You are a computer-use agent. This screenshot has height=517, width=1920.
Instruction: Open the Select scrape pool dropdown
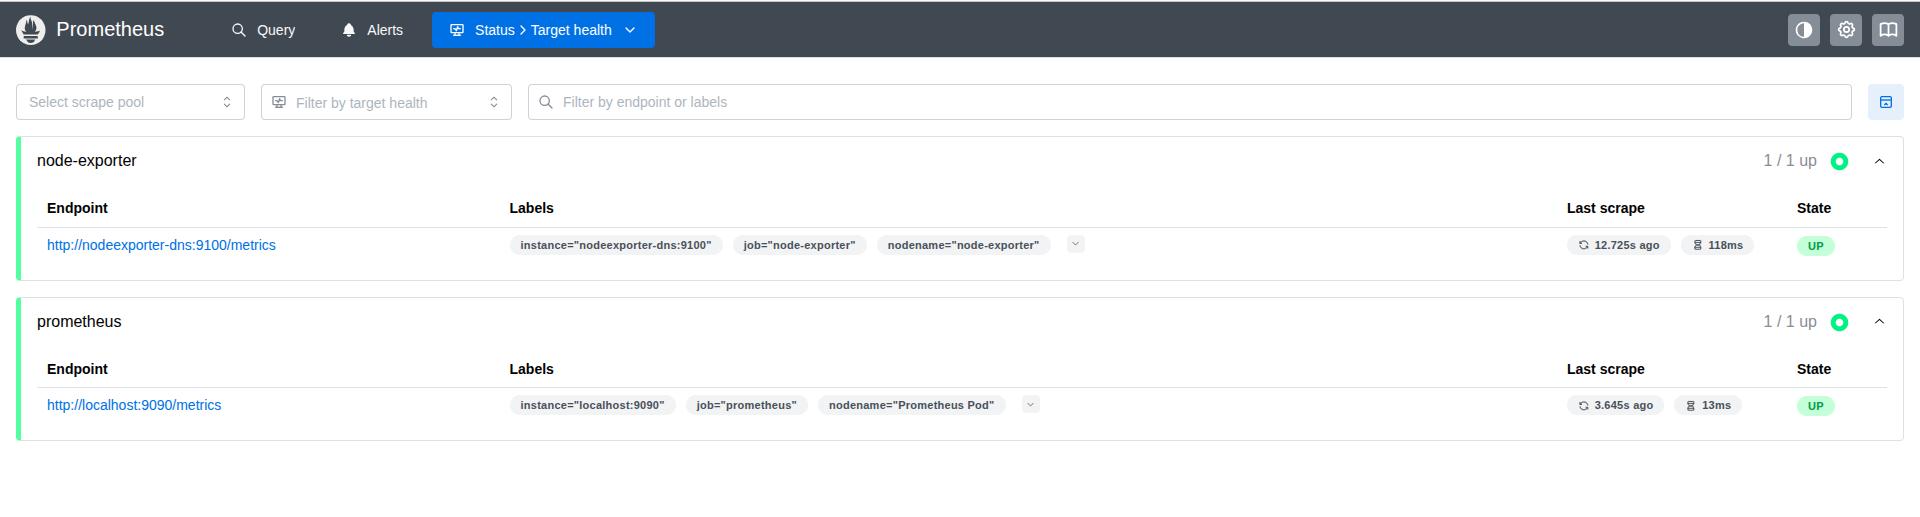point(130,102)
